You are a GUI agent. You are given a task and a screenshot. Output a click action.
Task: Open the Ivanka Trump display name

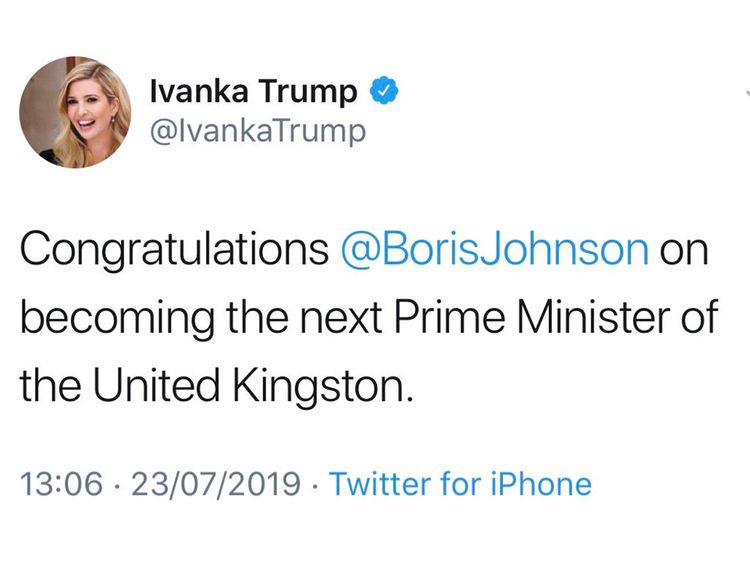coord(254,91)
